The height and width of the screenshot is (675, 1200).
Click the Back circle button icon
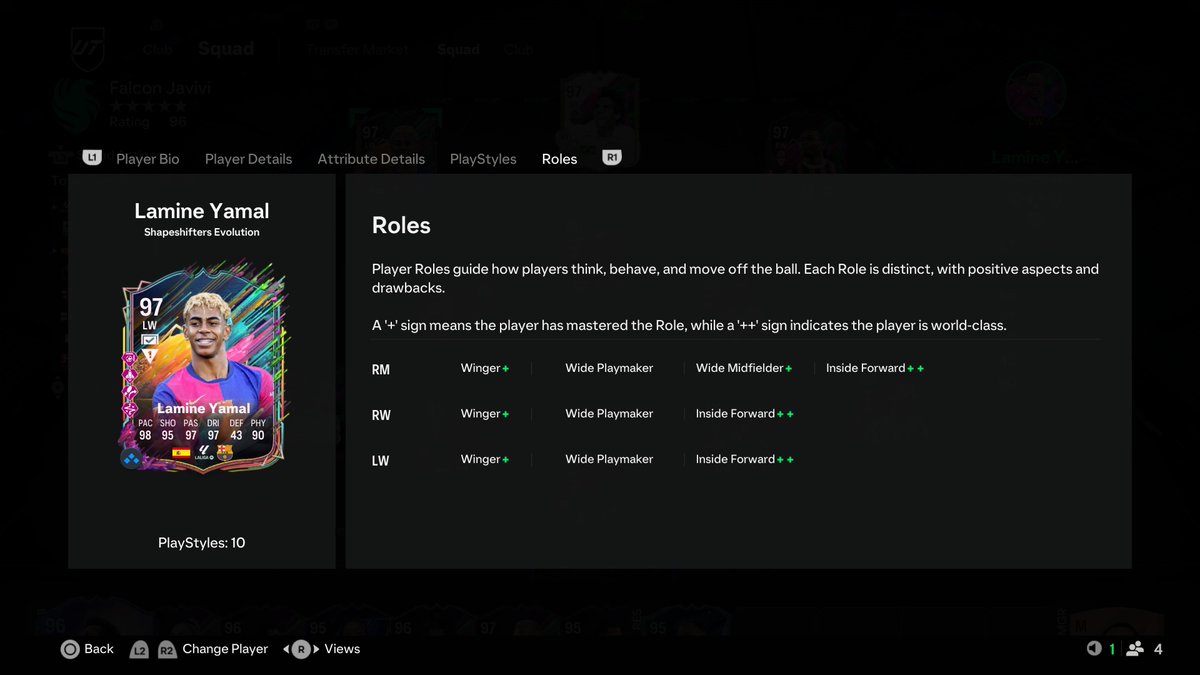click(70, 649)
